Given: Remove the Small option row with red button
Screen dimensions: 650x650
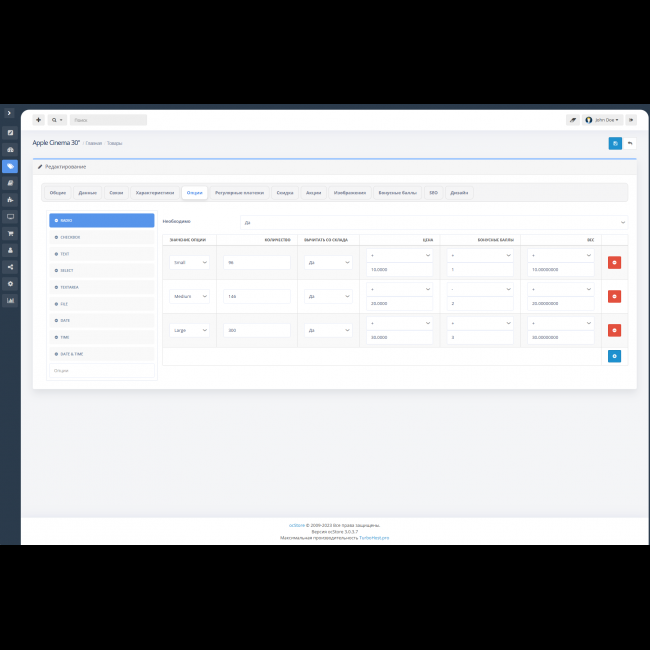Looking at the screenshot, I should pyautogui.click(x=614, y=262).
